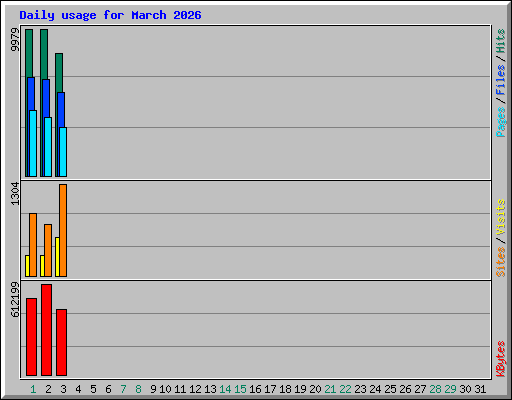This screenshot has width=512, height=400.
Task: Click day number 30 on the axis
Action: click(465, 389)
